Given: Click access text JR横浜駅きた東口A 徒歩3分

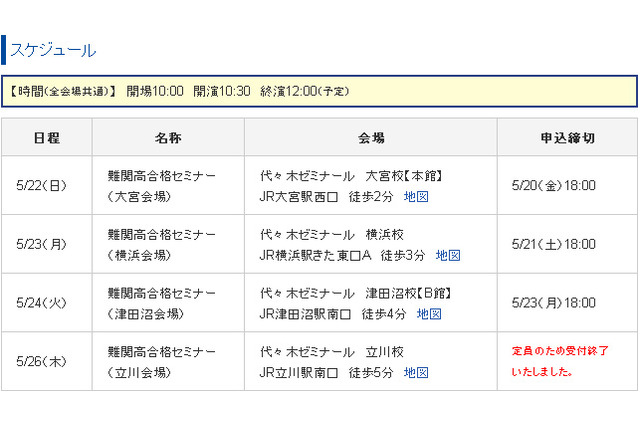Looking at the screenshot, I should [342, 255].
